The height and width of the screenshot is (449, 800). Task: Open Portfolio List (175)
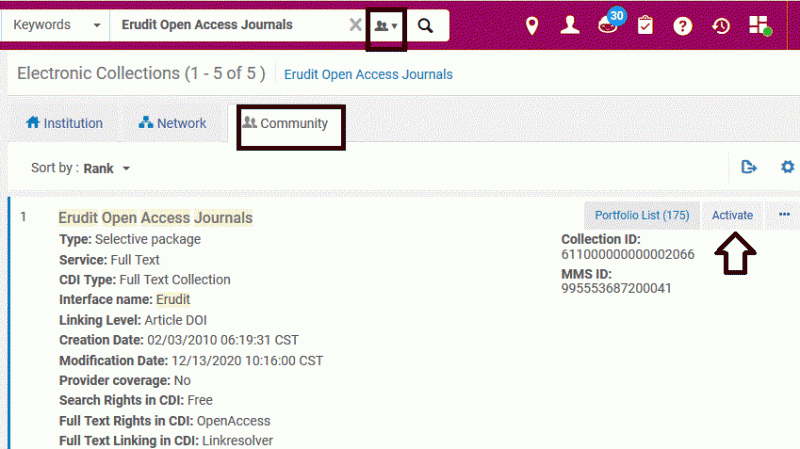point(642,215)
